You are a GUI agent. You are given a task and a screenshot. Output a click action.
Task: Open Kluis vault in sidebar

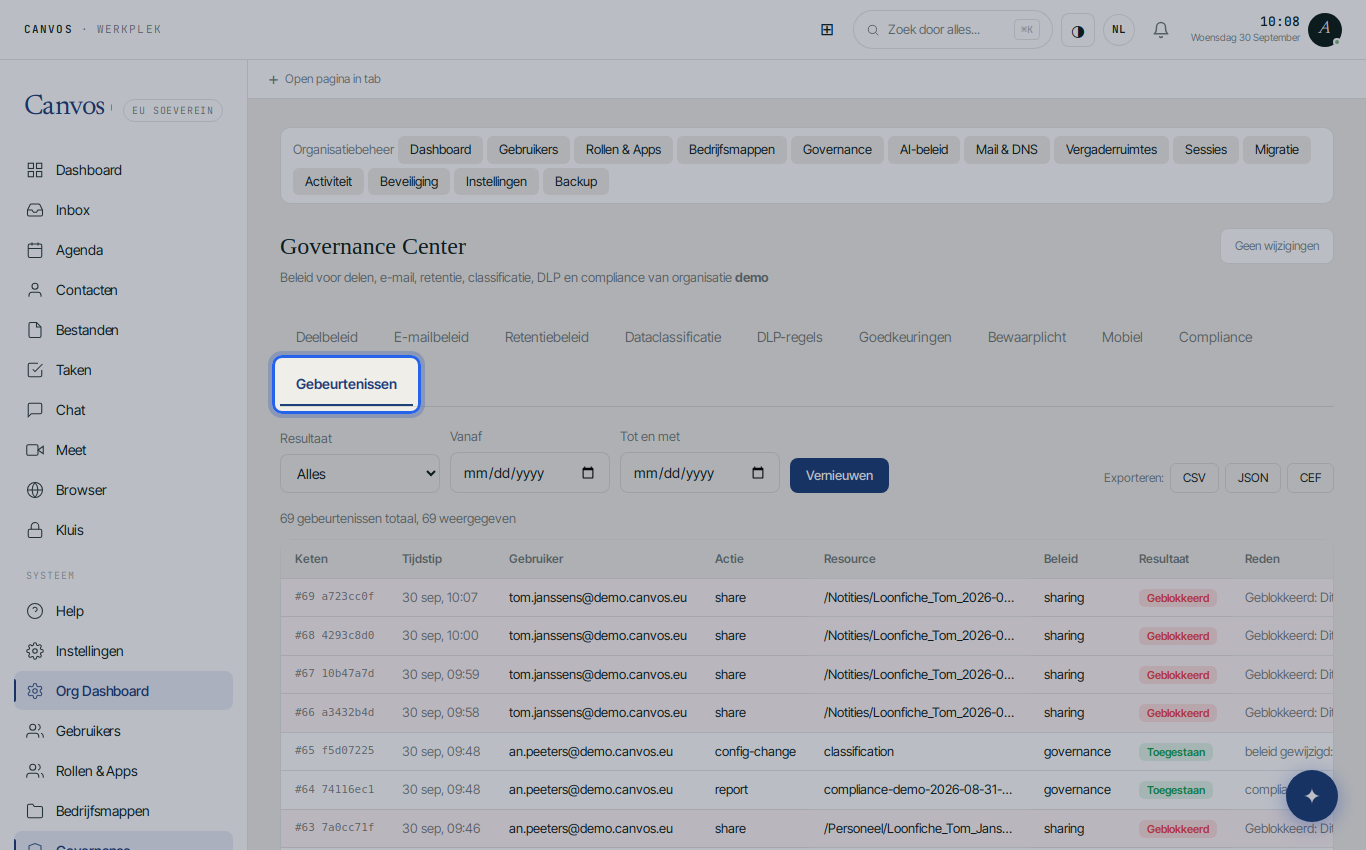coord(124,530)
